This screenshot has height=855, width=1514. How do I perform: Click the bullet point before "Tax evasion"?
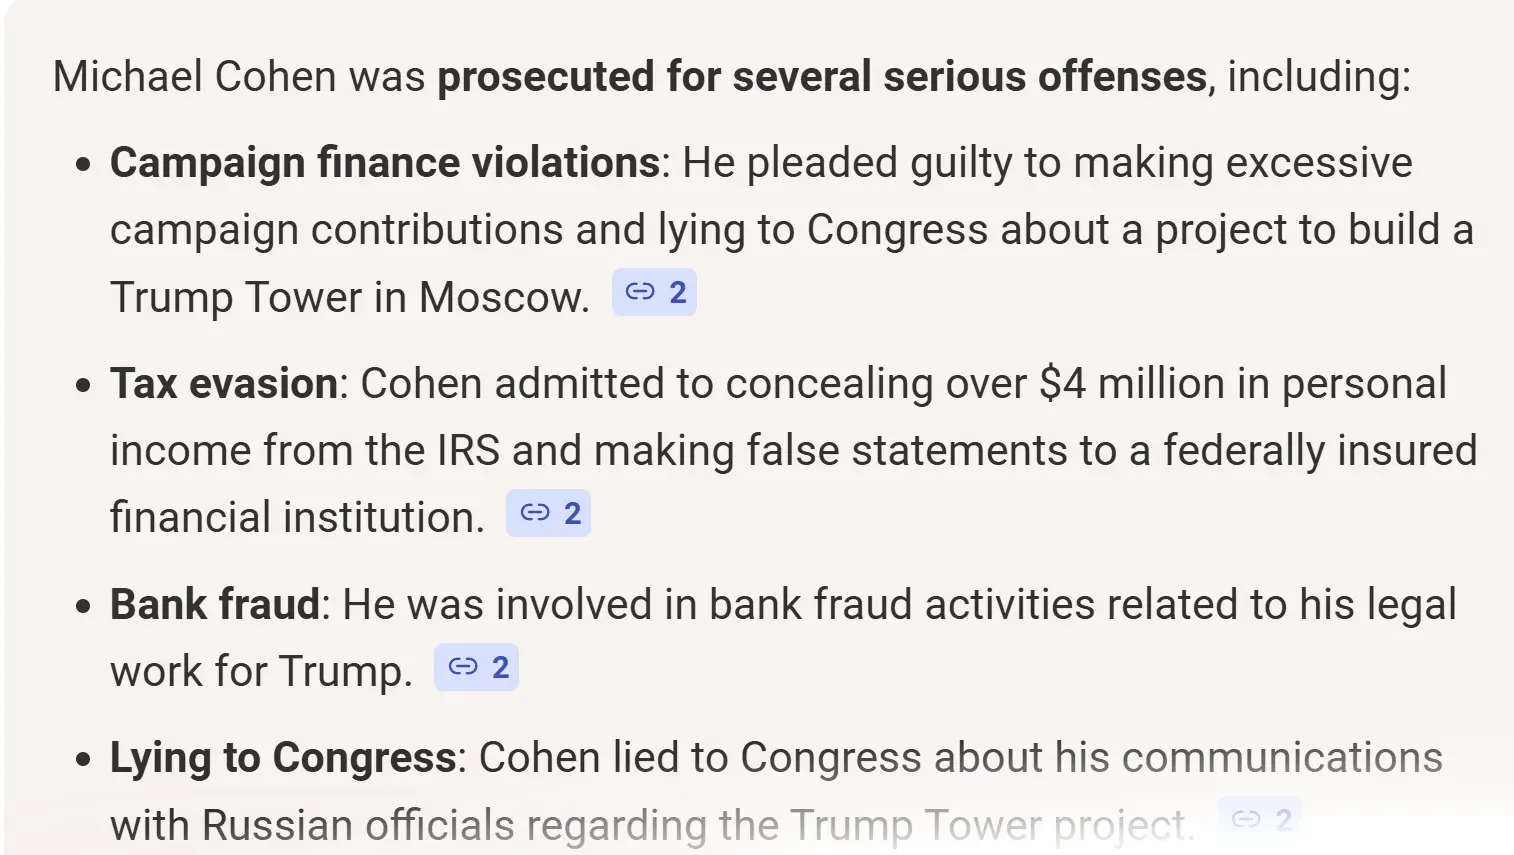tap(84, 385)
